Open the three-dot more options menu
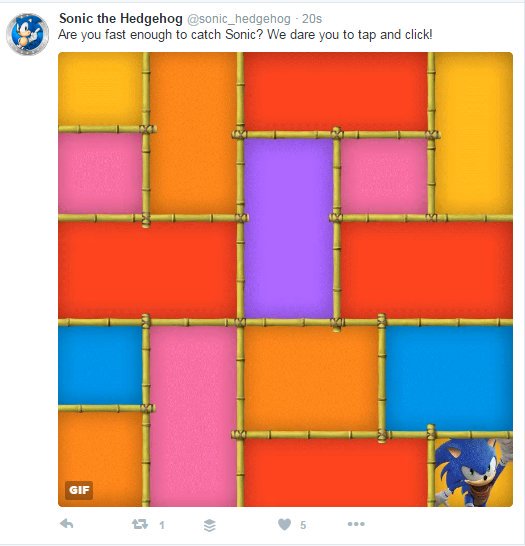 [x=356, y=524]
